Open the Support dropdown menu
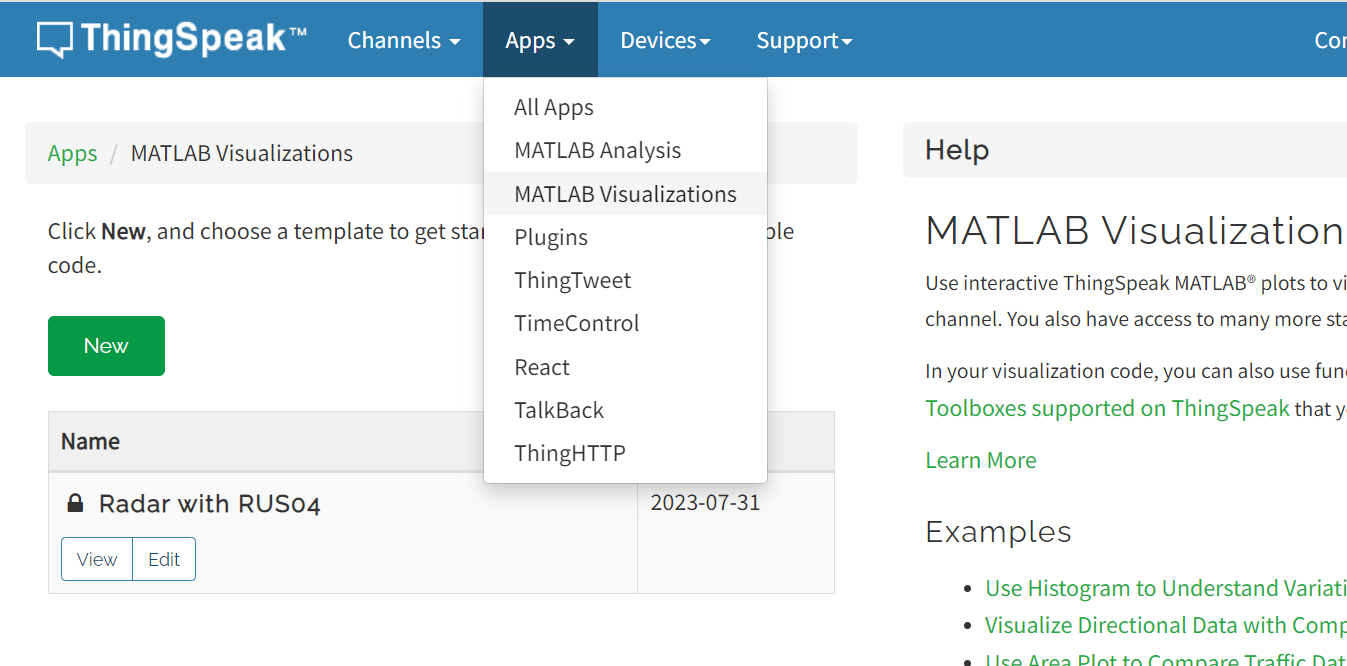Viewport: 1347px width, 666px height. click(x=804, y=40)
